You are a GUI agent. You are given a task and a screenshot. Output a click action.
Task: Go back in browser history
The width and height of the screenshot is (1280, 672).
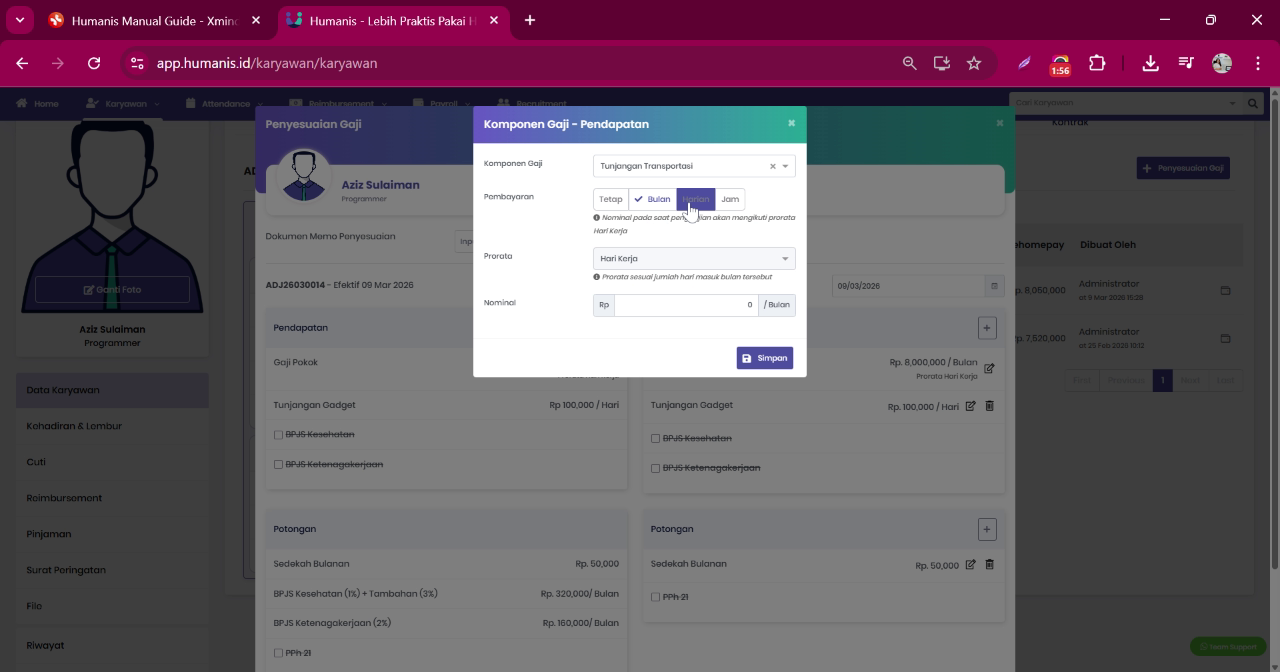tap(22, 63)
